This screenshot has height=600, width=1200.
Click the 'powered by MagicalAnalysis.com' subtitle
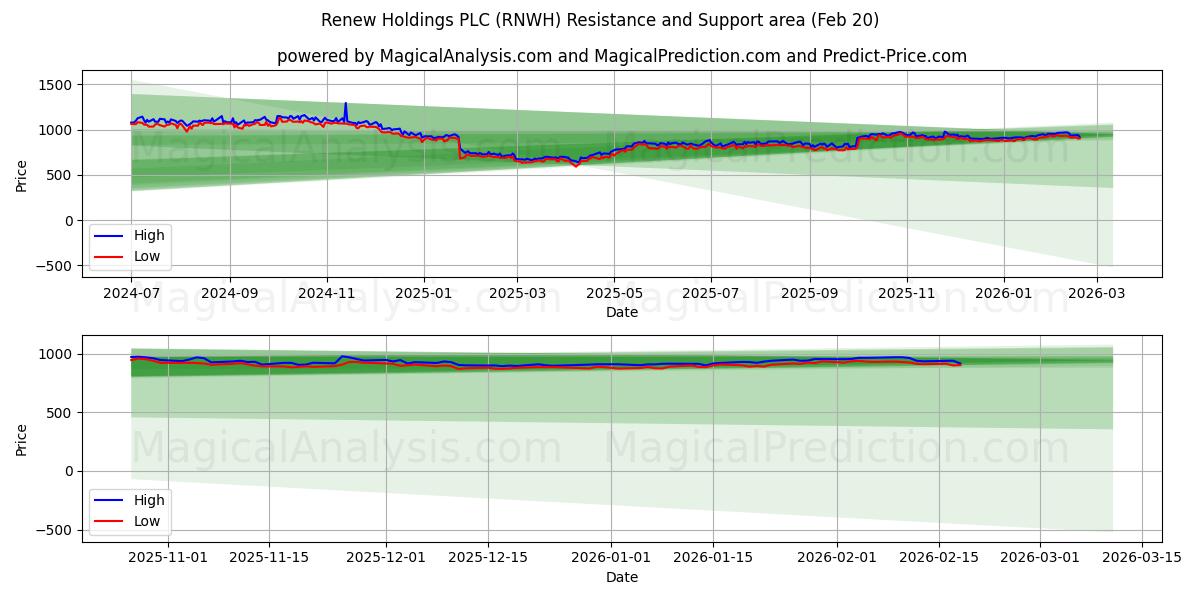click(622, 56)
